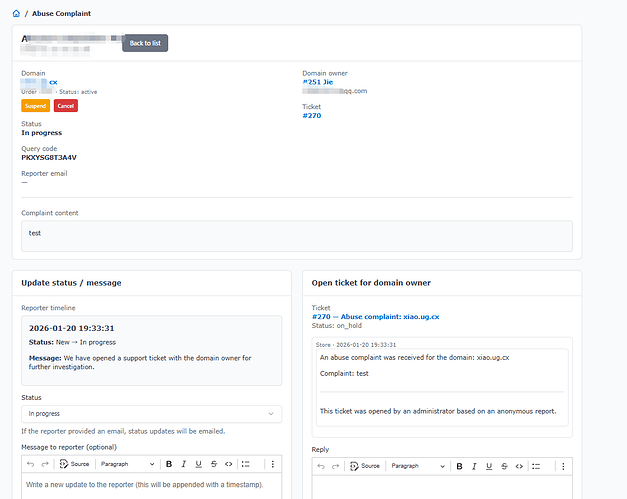627x499 pixels.
Task: Toggle strikethrough in reporter message editor
Action: pos(214,464)
